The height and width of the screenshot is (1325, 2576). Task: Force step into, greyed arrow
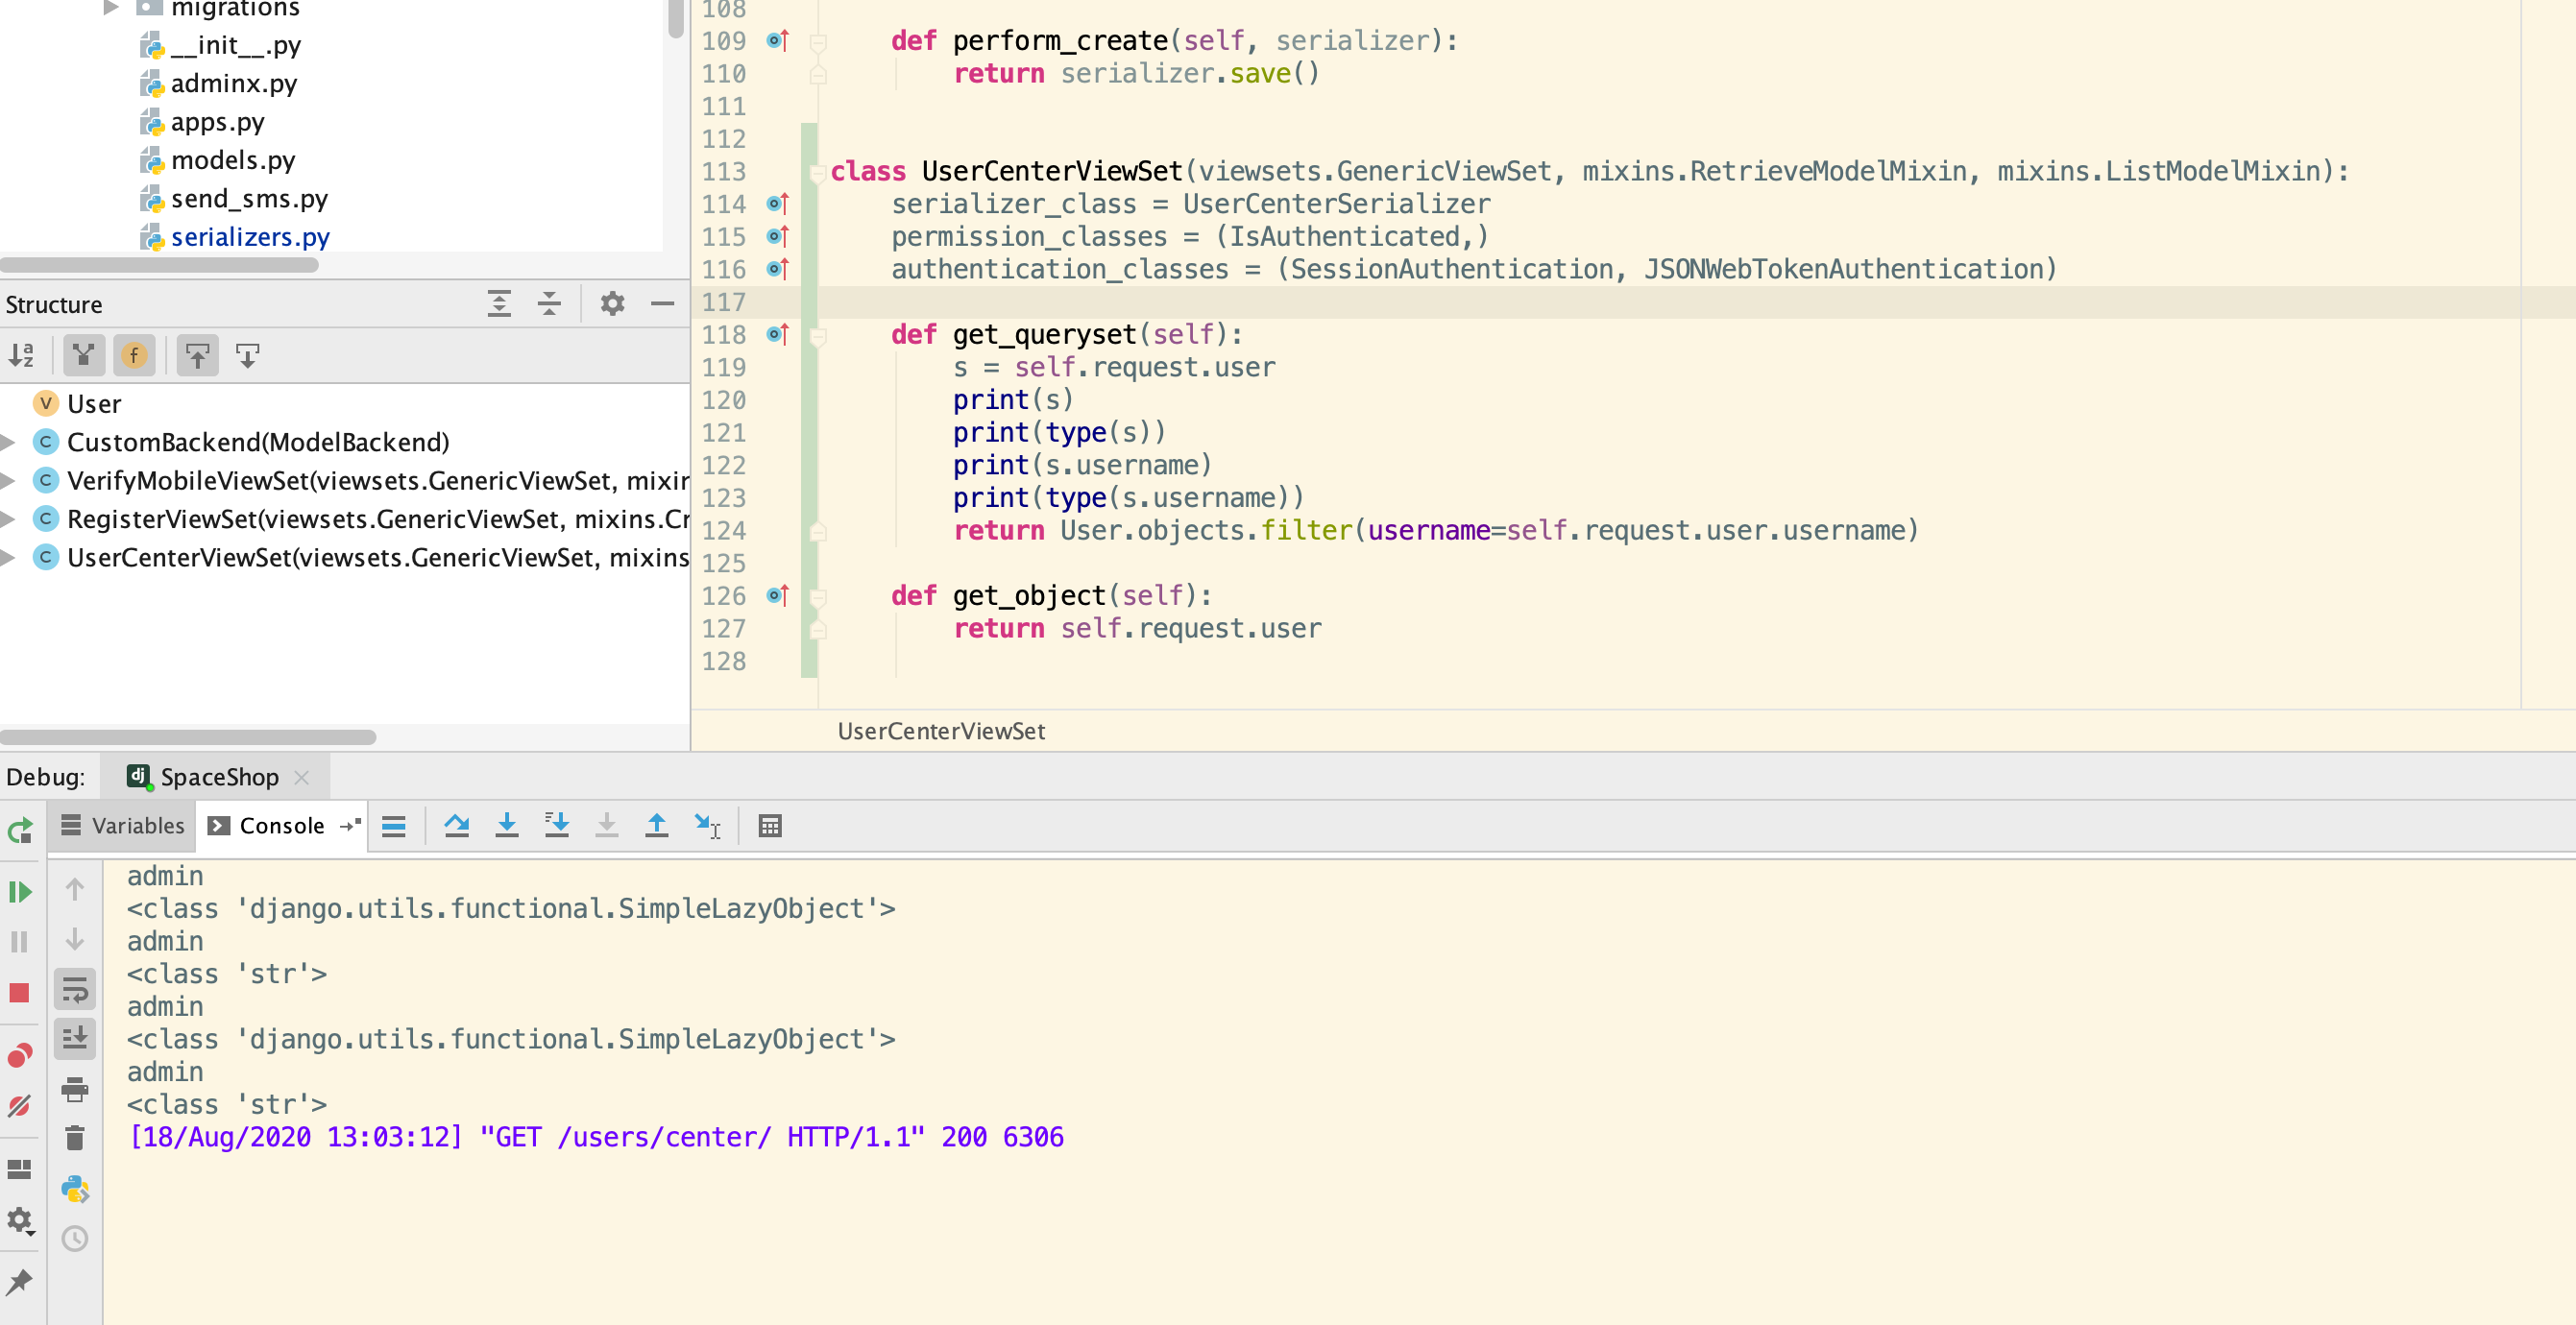coord(607,826)
